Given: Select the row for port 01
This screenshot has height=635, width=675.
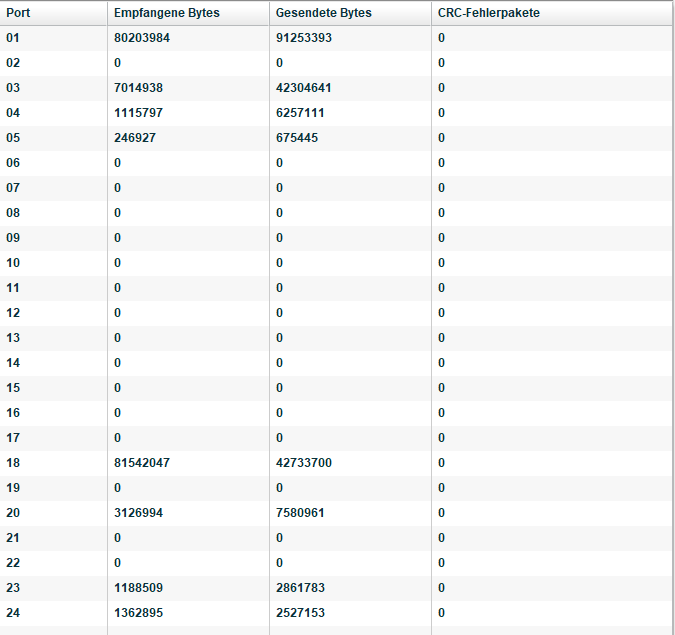Looking at the screenshot, I should [x=13, y=38].
